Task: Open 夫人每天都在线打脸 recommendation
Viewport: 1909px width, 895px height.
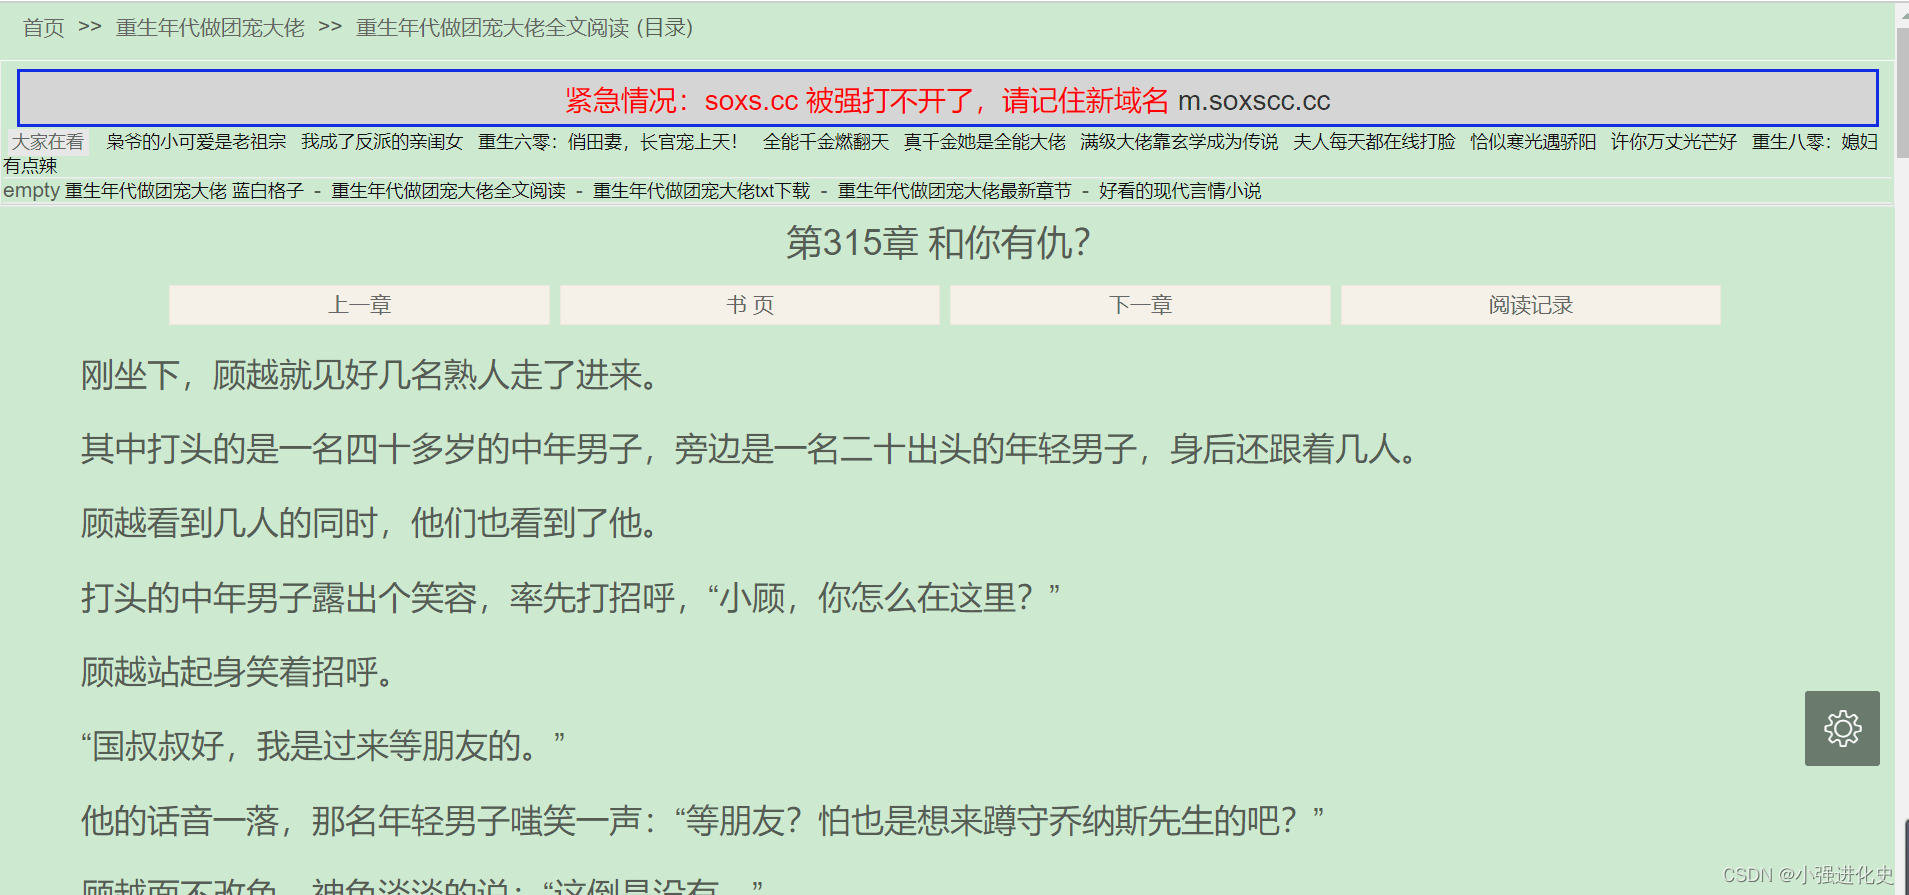Action: click(x=1374, y=142)
